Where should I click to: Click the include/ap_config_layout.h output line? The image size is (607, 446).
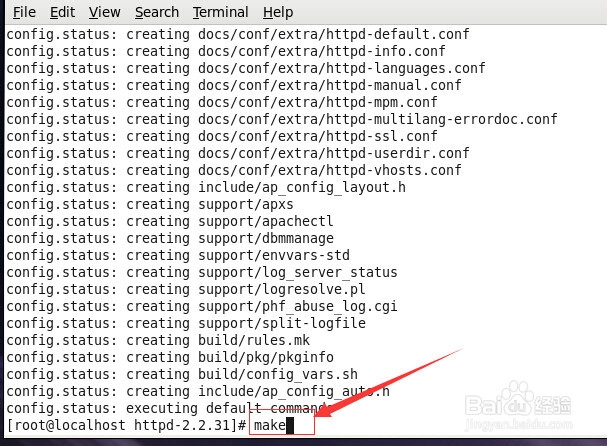pyautogui.click(x=205, y=187)
